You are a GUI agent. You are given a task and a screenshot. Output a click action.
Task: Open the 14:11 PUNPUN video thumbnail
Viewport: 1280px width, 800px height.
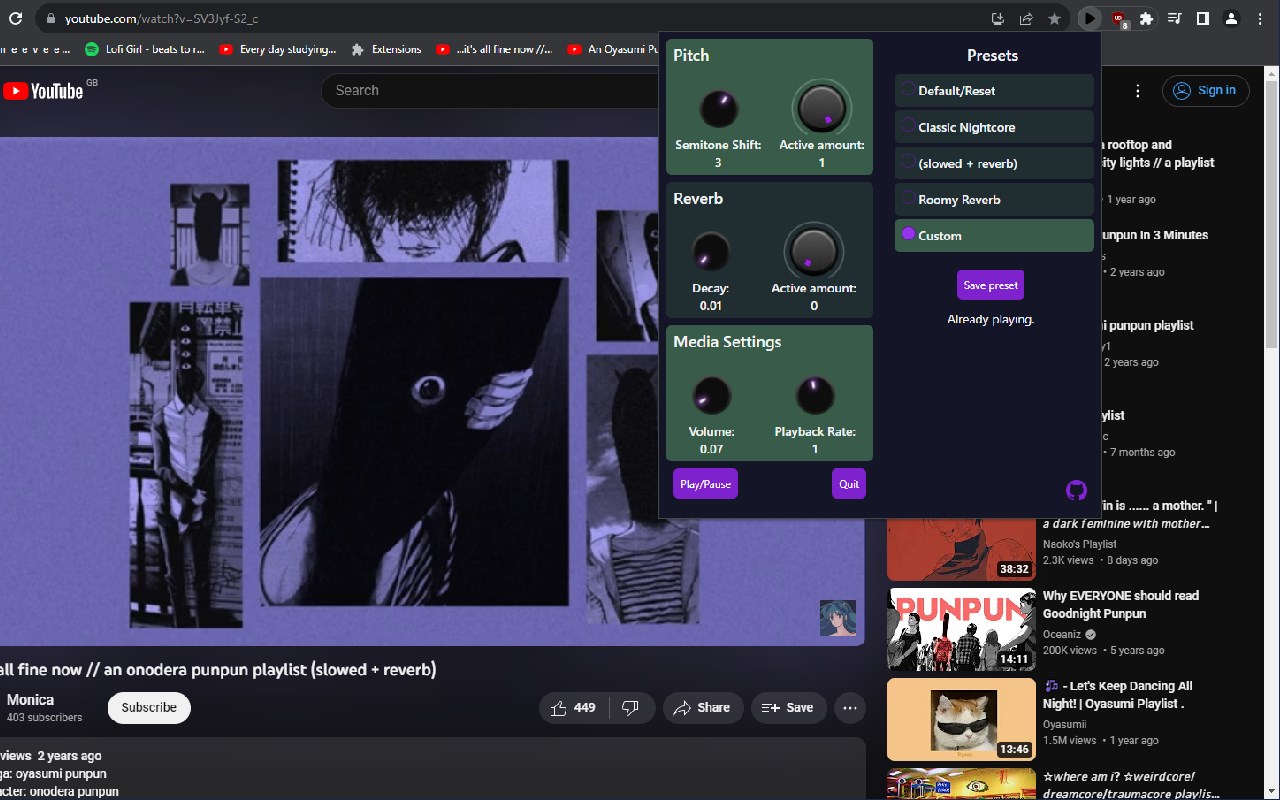961,629
